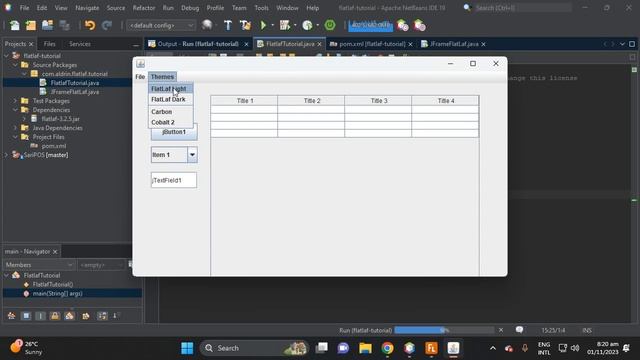Click the notifications balloon in status bar
Viewport: 640px width, 360px height.
[x=519, y=330]
